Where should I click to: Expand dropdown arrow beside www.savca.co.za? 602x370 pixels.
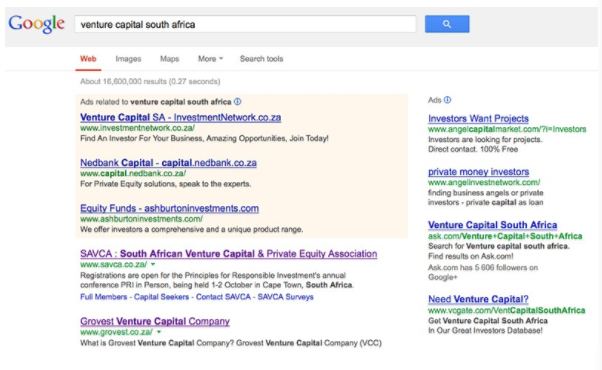[153, 264]
